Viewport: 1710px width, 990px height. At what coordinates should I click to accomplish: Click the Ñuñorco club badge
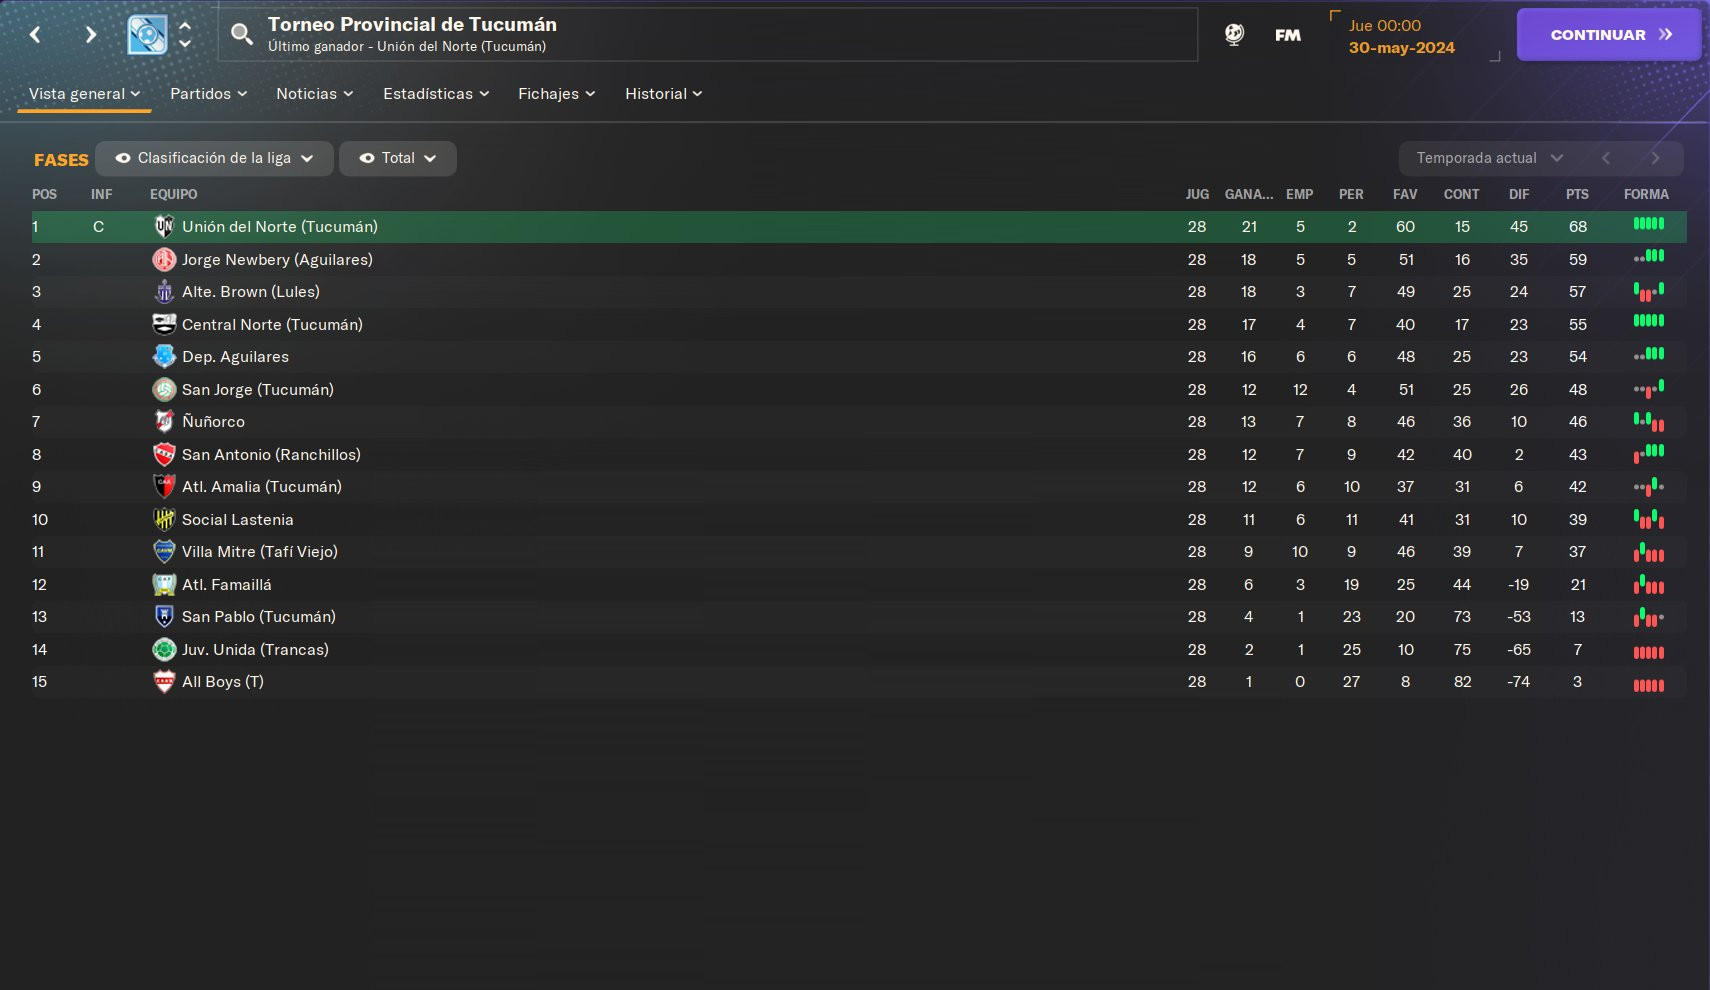164,422
